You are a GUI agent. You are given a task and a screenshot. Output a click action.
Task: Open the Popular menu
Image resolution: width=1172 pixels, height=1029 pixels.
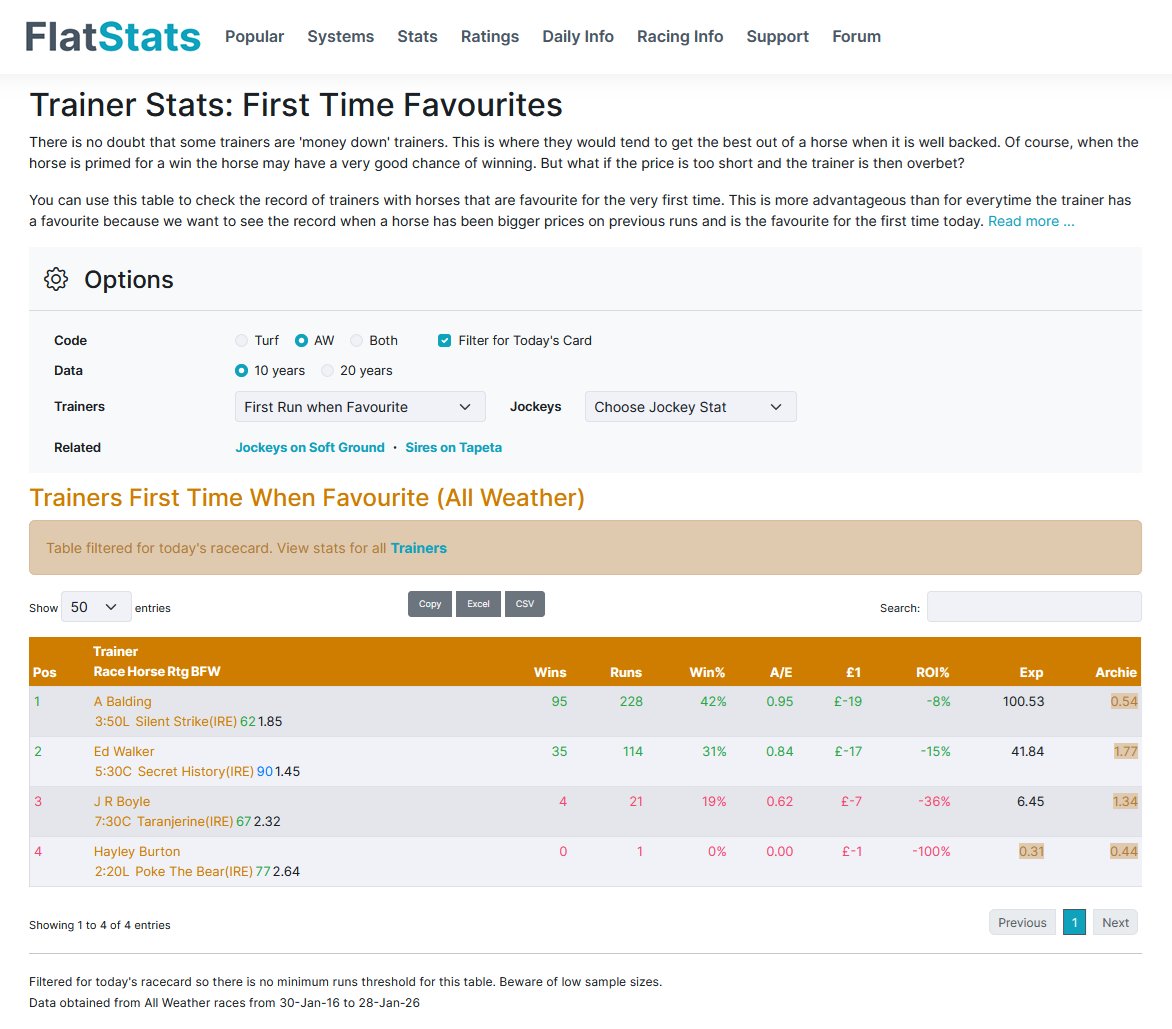click(x=254, y=37)
